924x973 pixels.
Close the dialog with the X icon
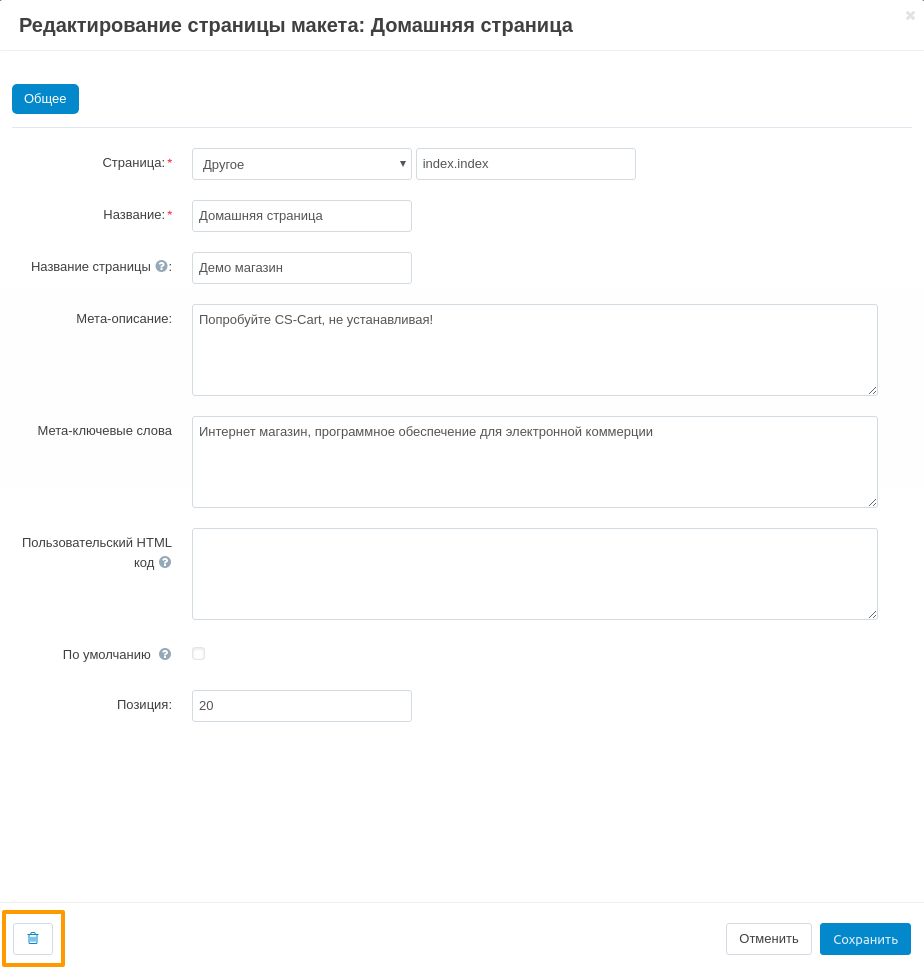click(910, 15)
